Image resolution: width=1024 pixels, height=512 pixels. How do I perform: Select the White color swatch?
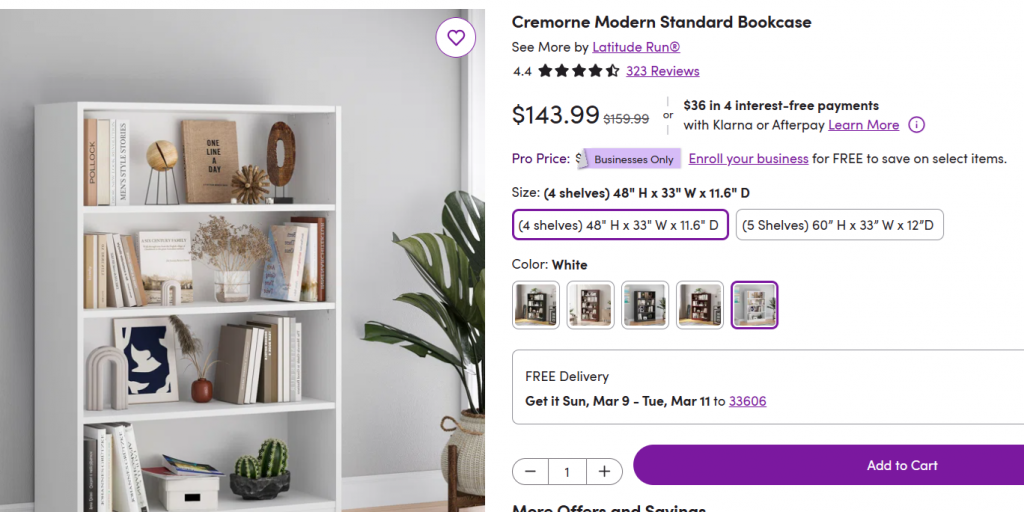754,305
